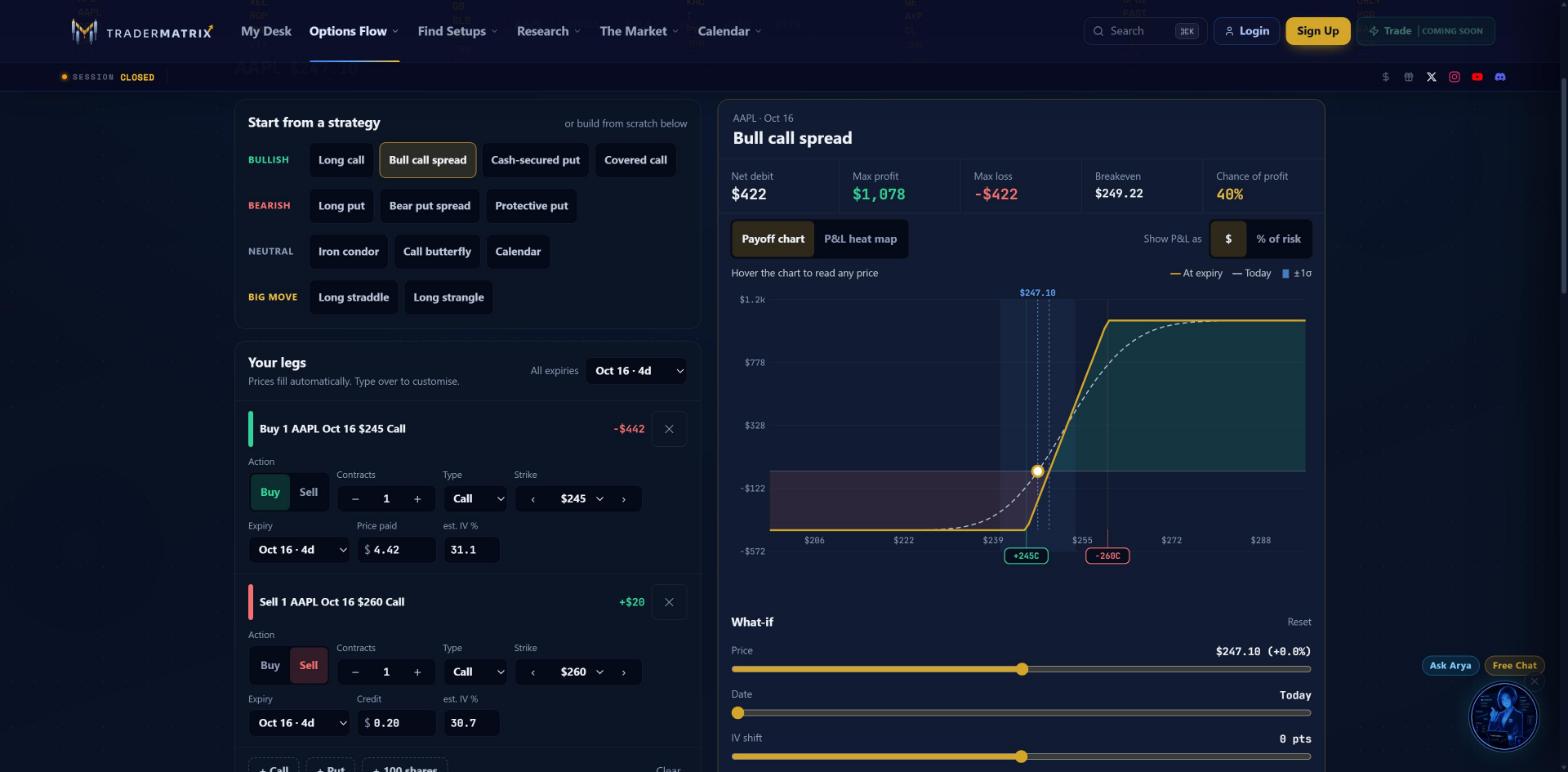
Task: Decrease contracts on the $245 Call leg
Action: (x=355, y=499)
